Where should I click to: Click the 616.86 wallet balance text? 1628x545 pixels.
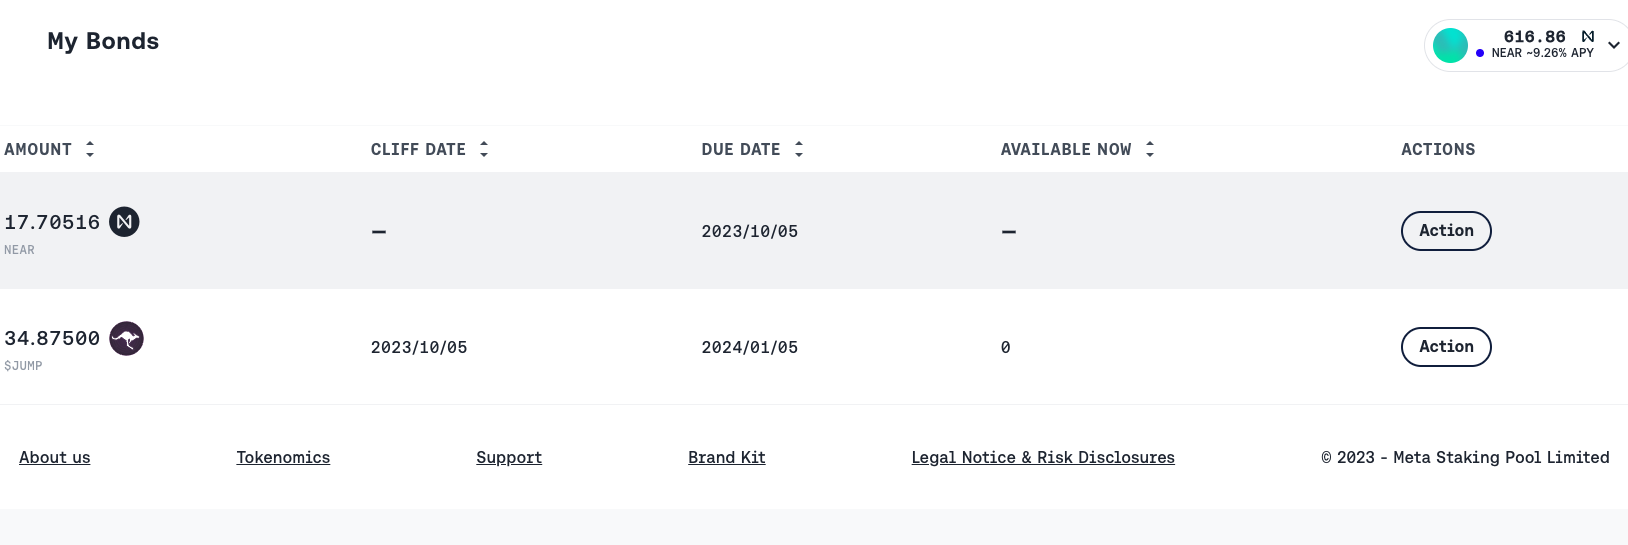click(1534, 36)
